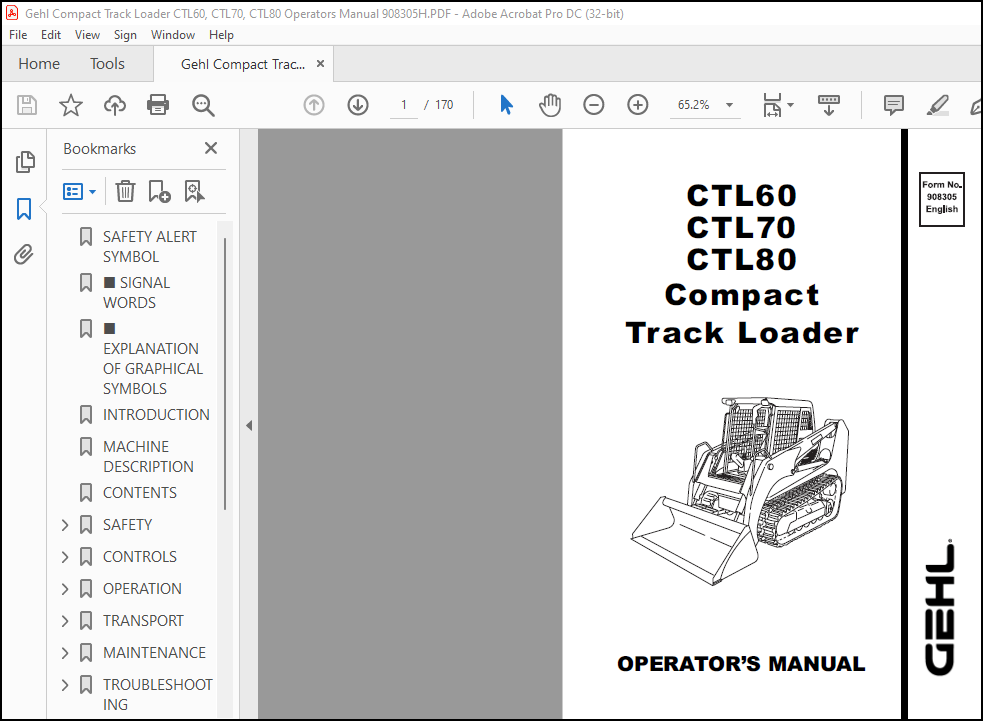Select the Gehl Compact Trac... document tab
Viewport: 983px width, 721px height.
point(243,64)
